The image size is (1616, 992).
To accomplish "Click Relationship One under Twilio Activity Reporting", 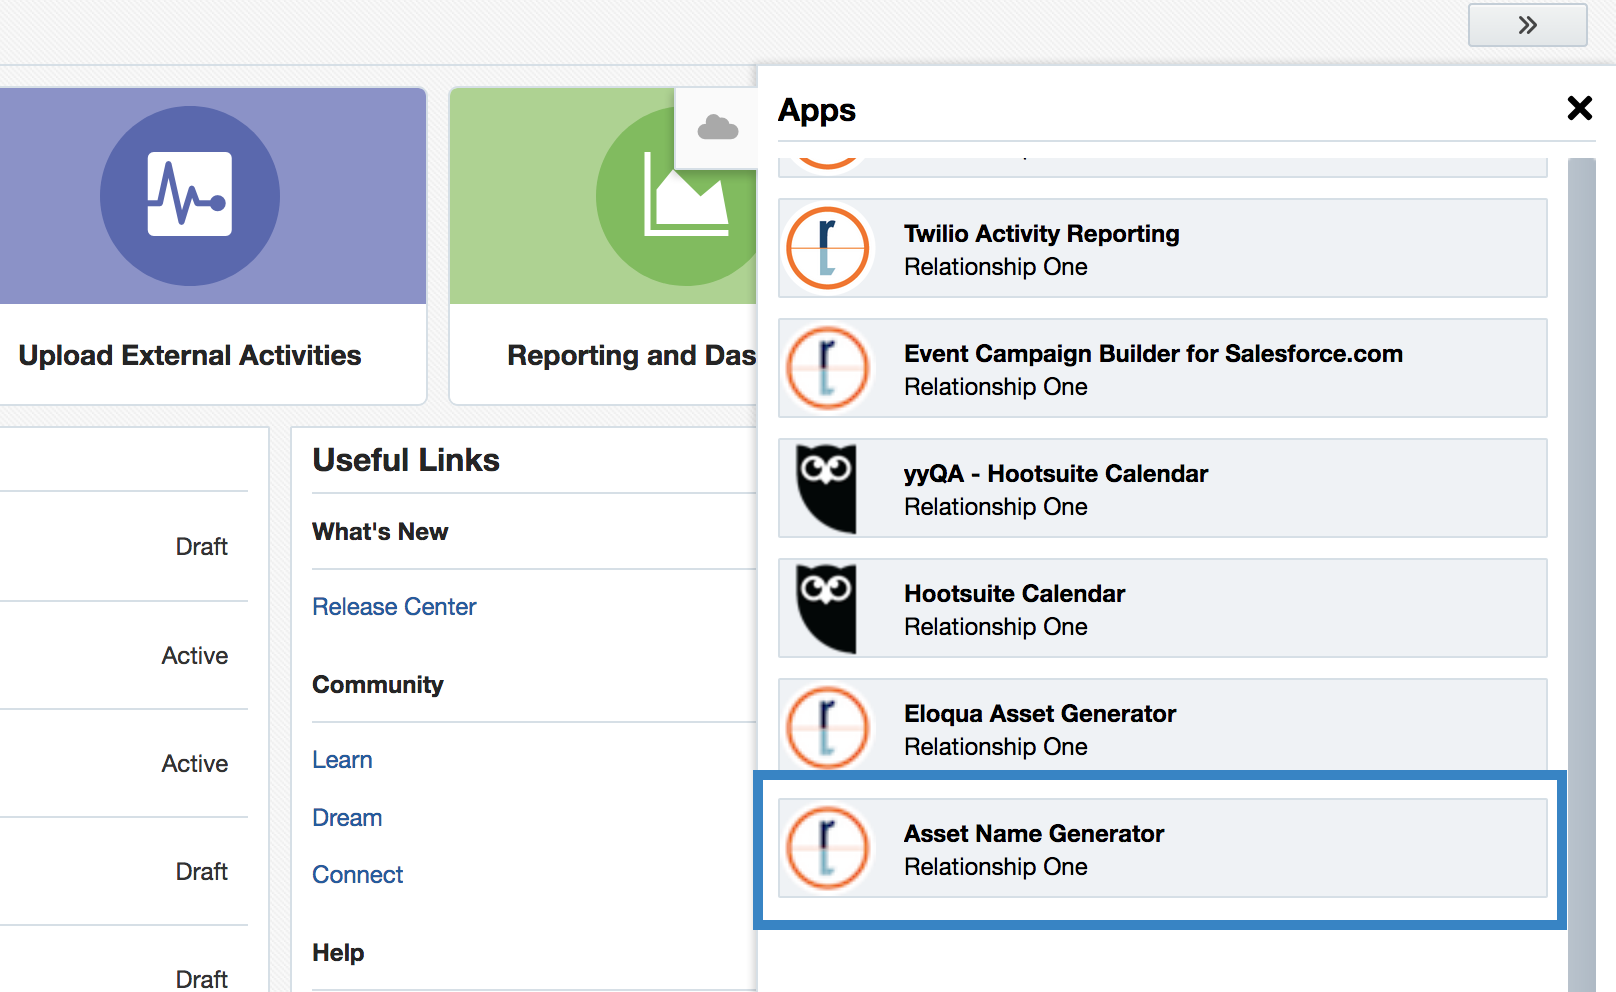I will click(996, 267).
